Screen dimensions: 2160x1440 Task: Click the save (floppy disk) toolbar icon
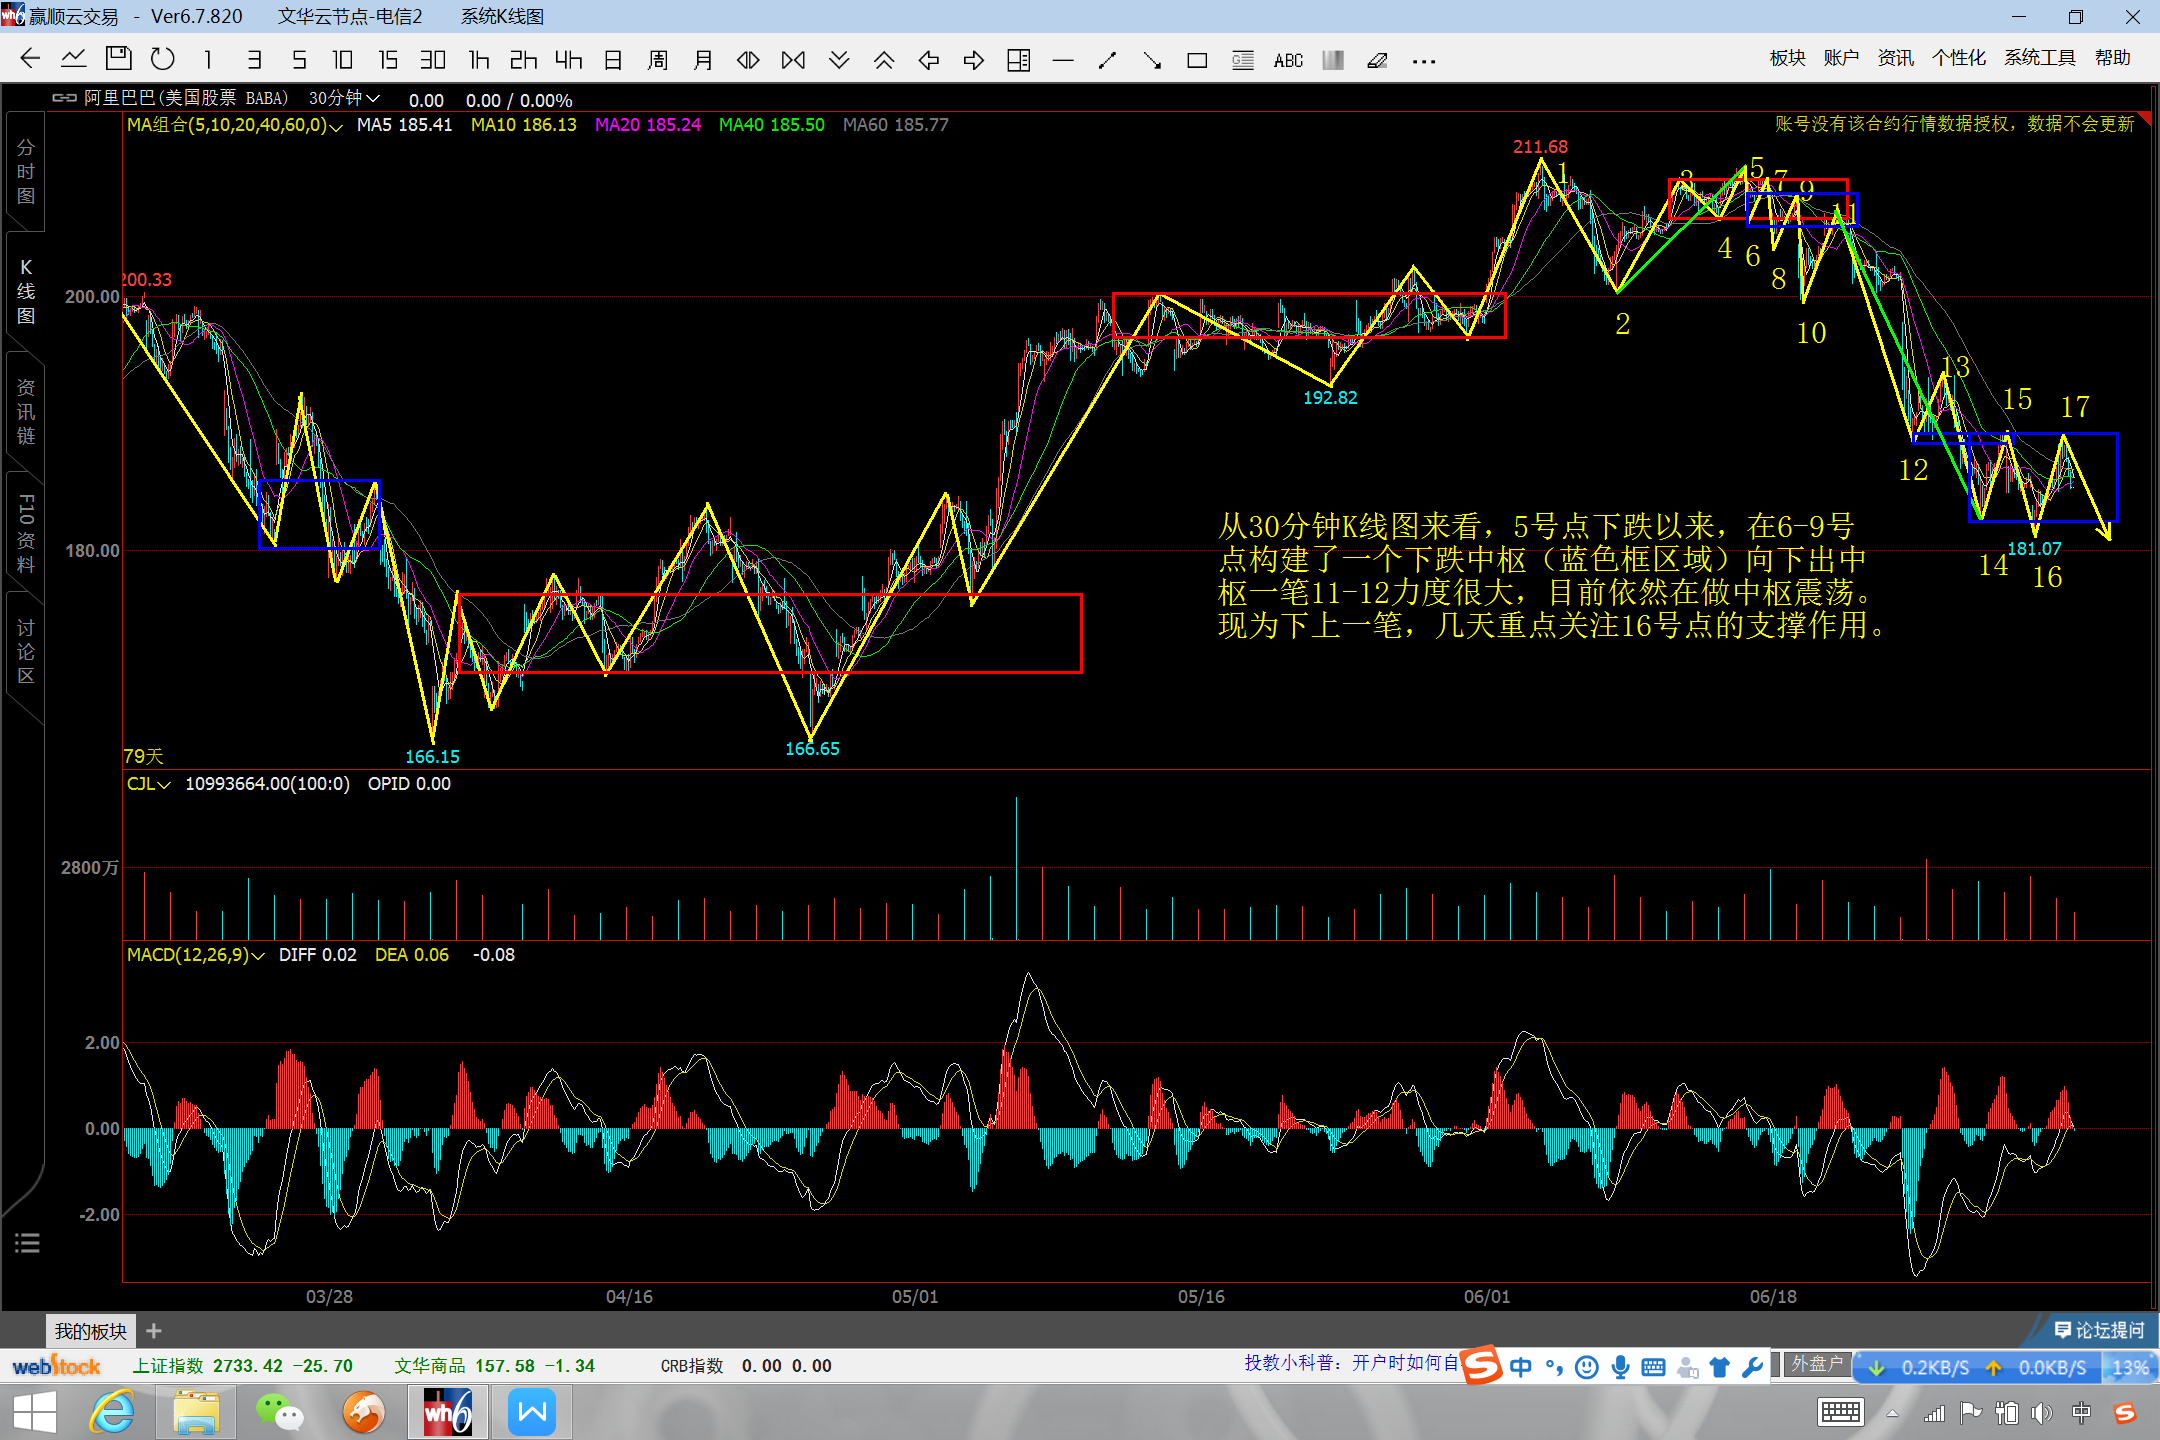(118, 59)
